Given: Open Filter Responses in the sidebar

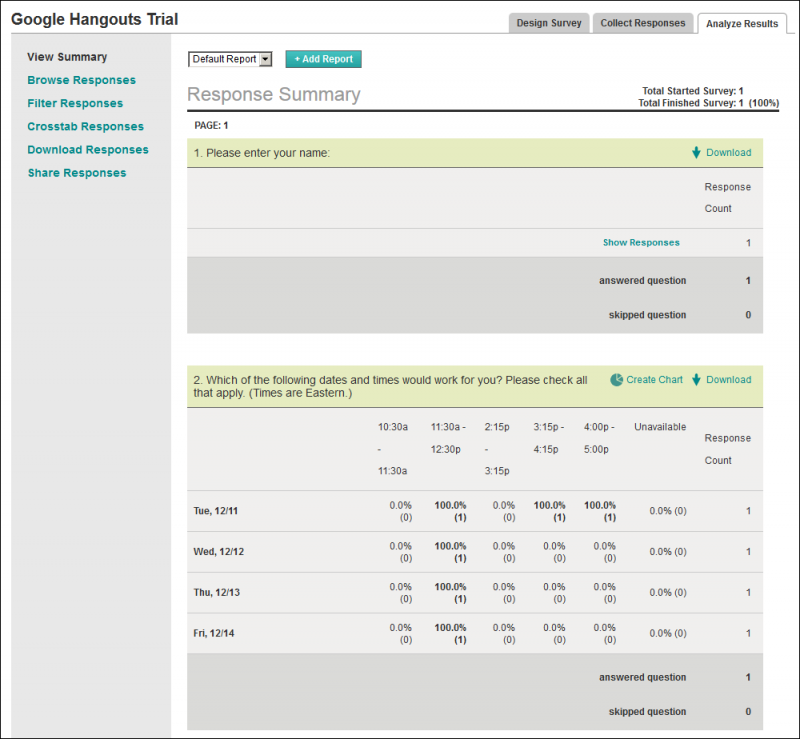Looking at the screenshot, I should pyautogui.click(x=75, y=103).
